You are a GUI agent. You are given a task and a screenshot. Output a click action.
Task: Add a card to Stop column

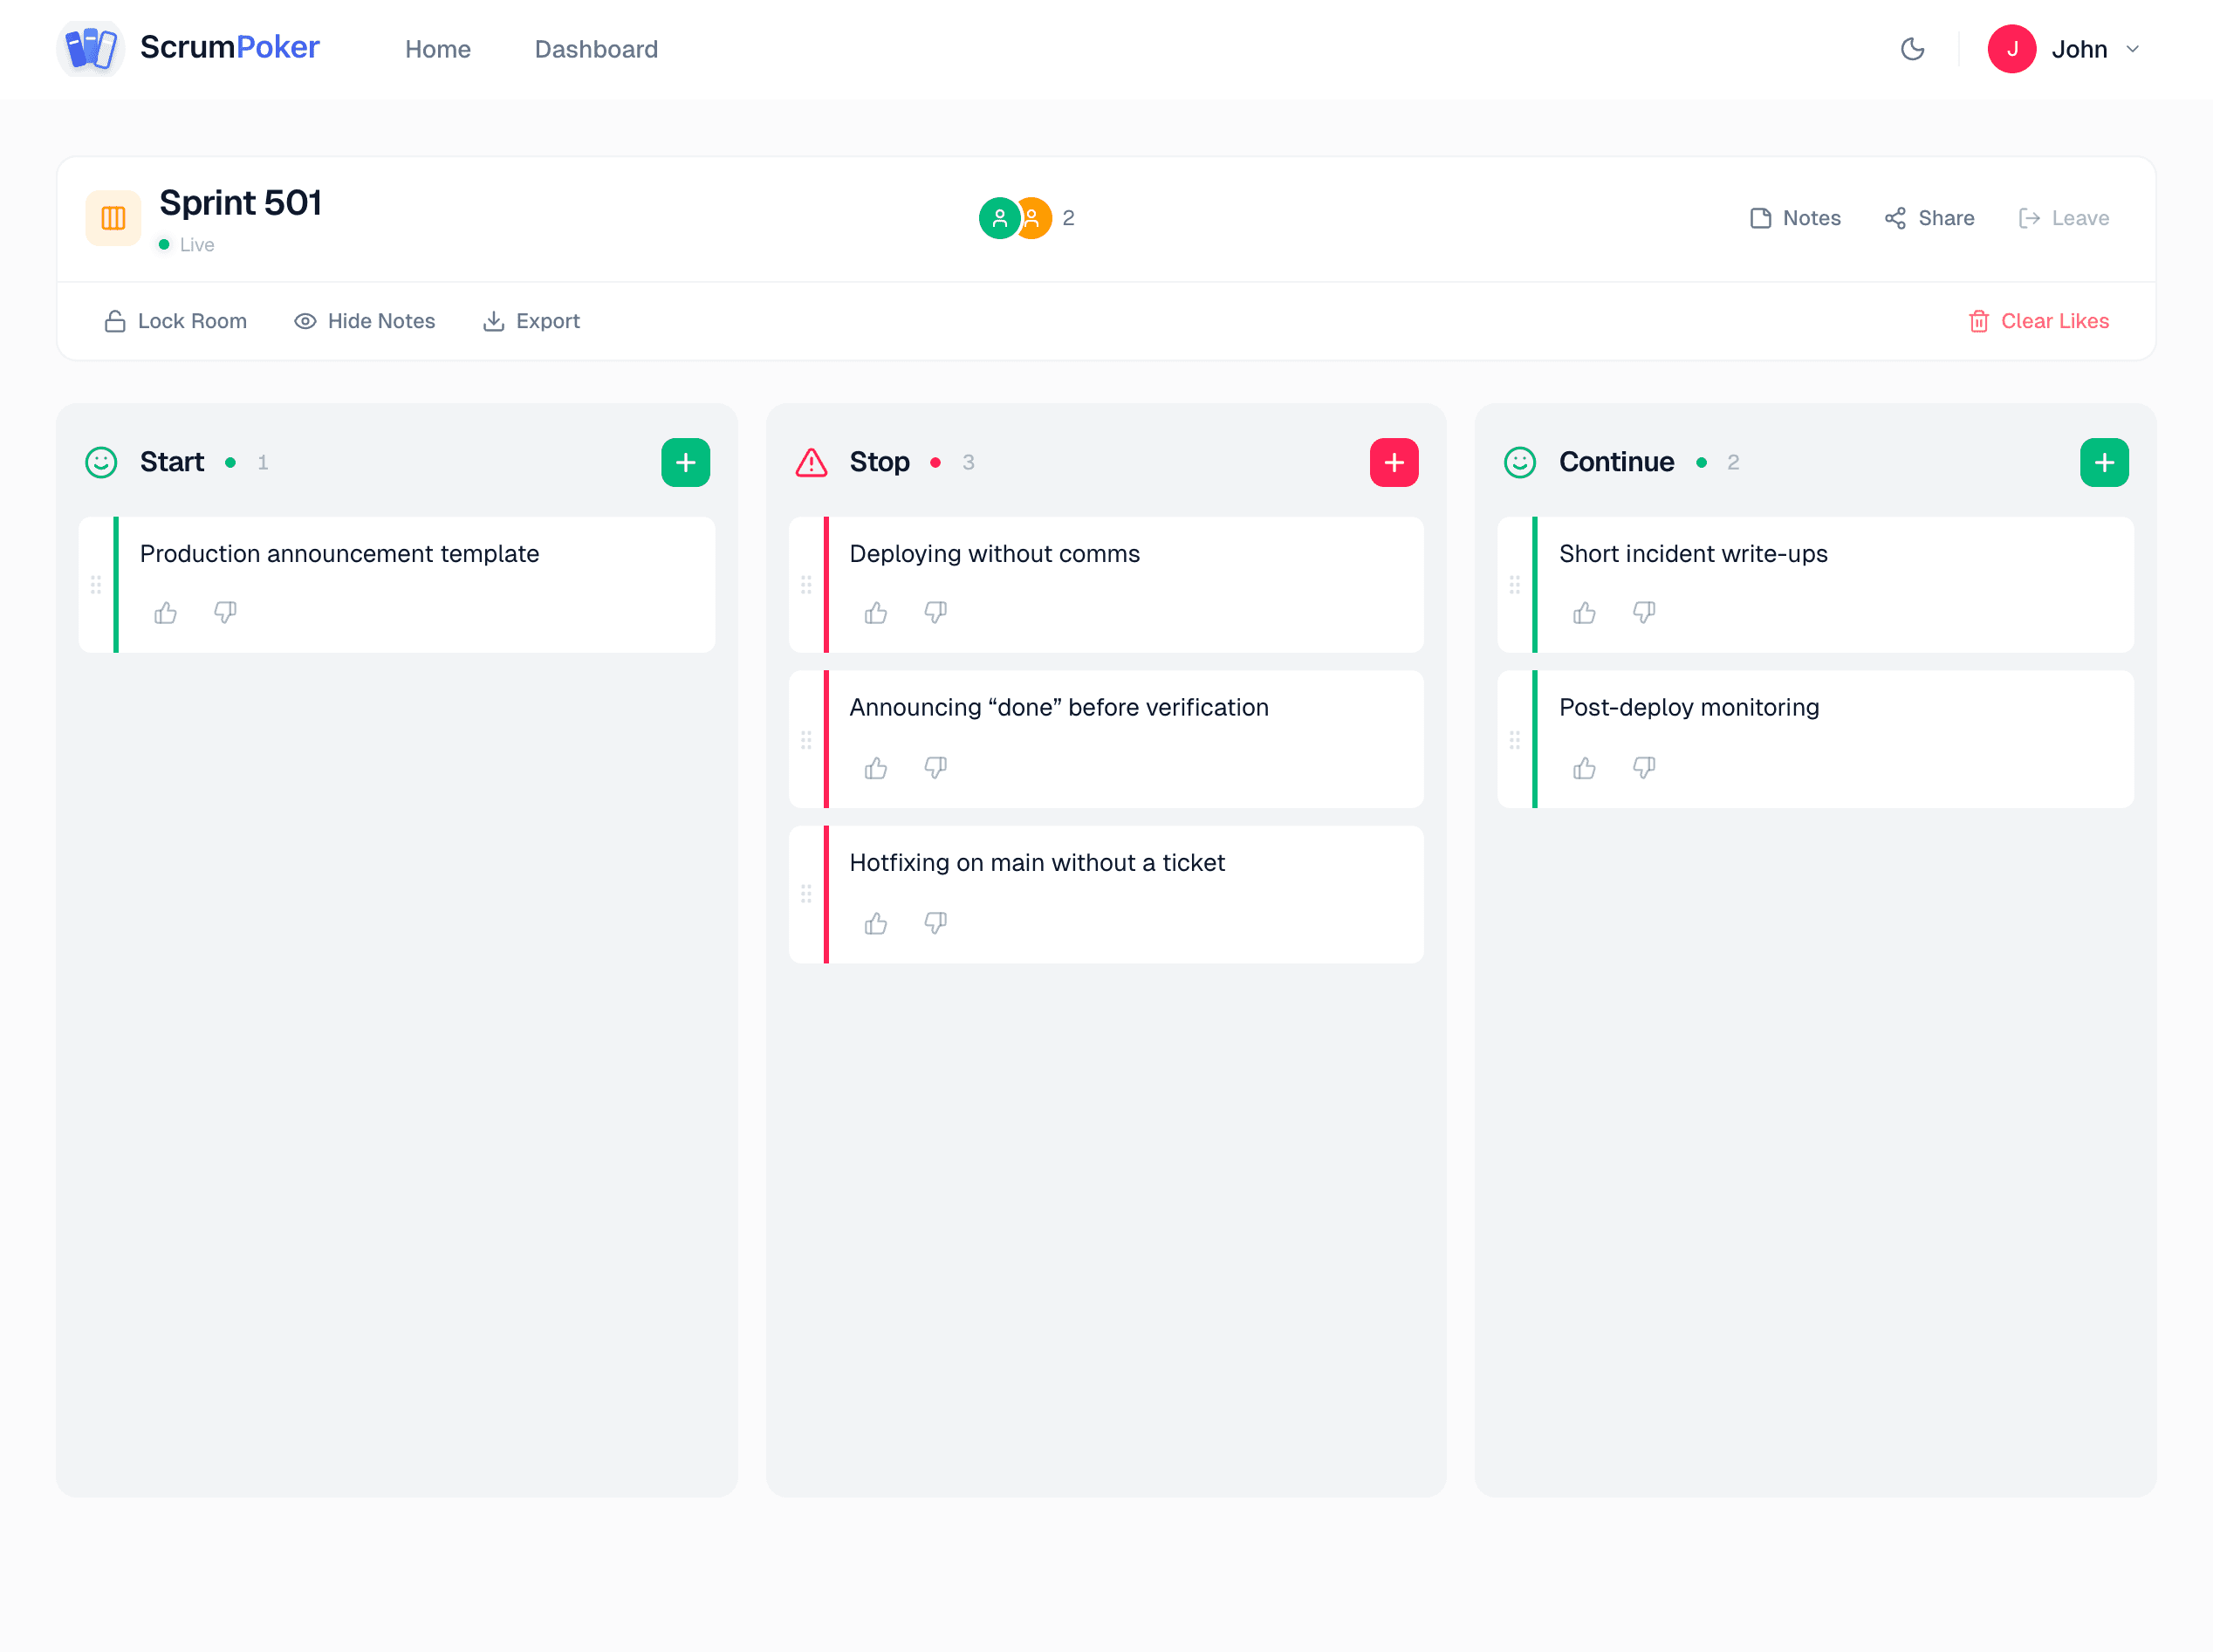[1393, 462]
